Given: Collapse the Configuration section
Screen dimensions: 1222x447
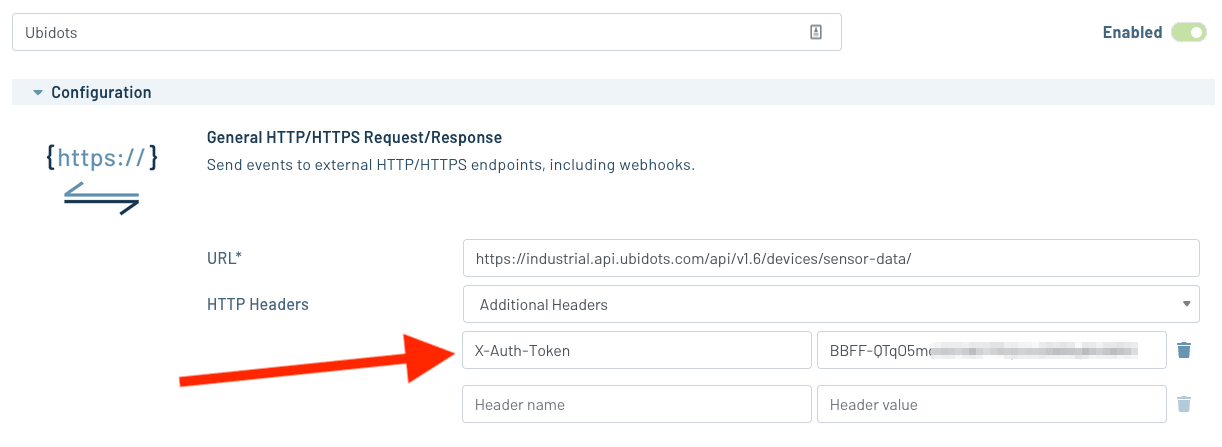Looking at the screenshot, I should 38,93.
